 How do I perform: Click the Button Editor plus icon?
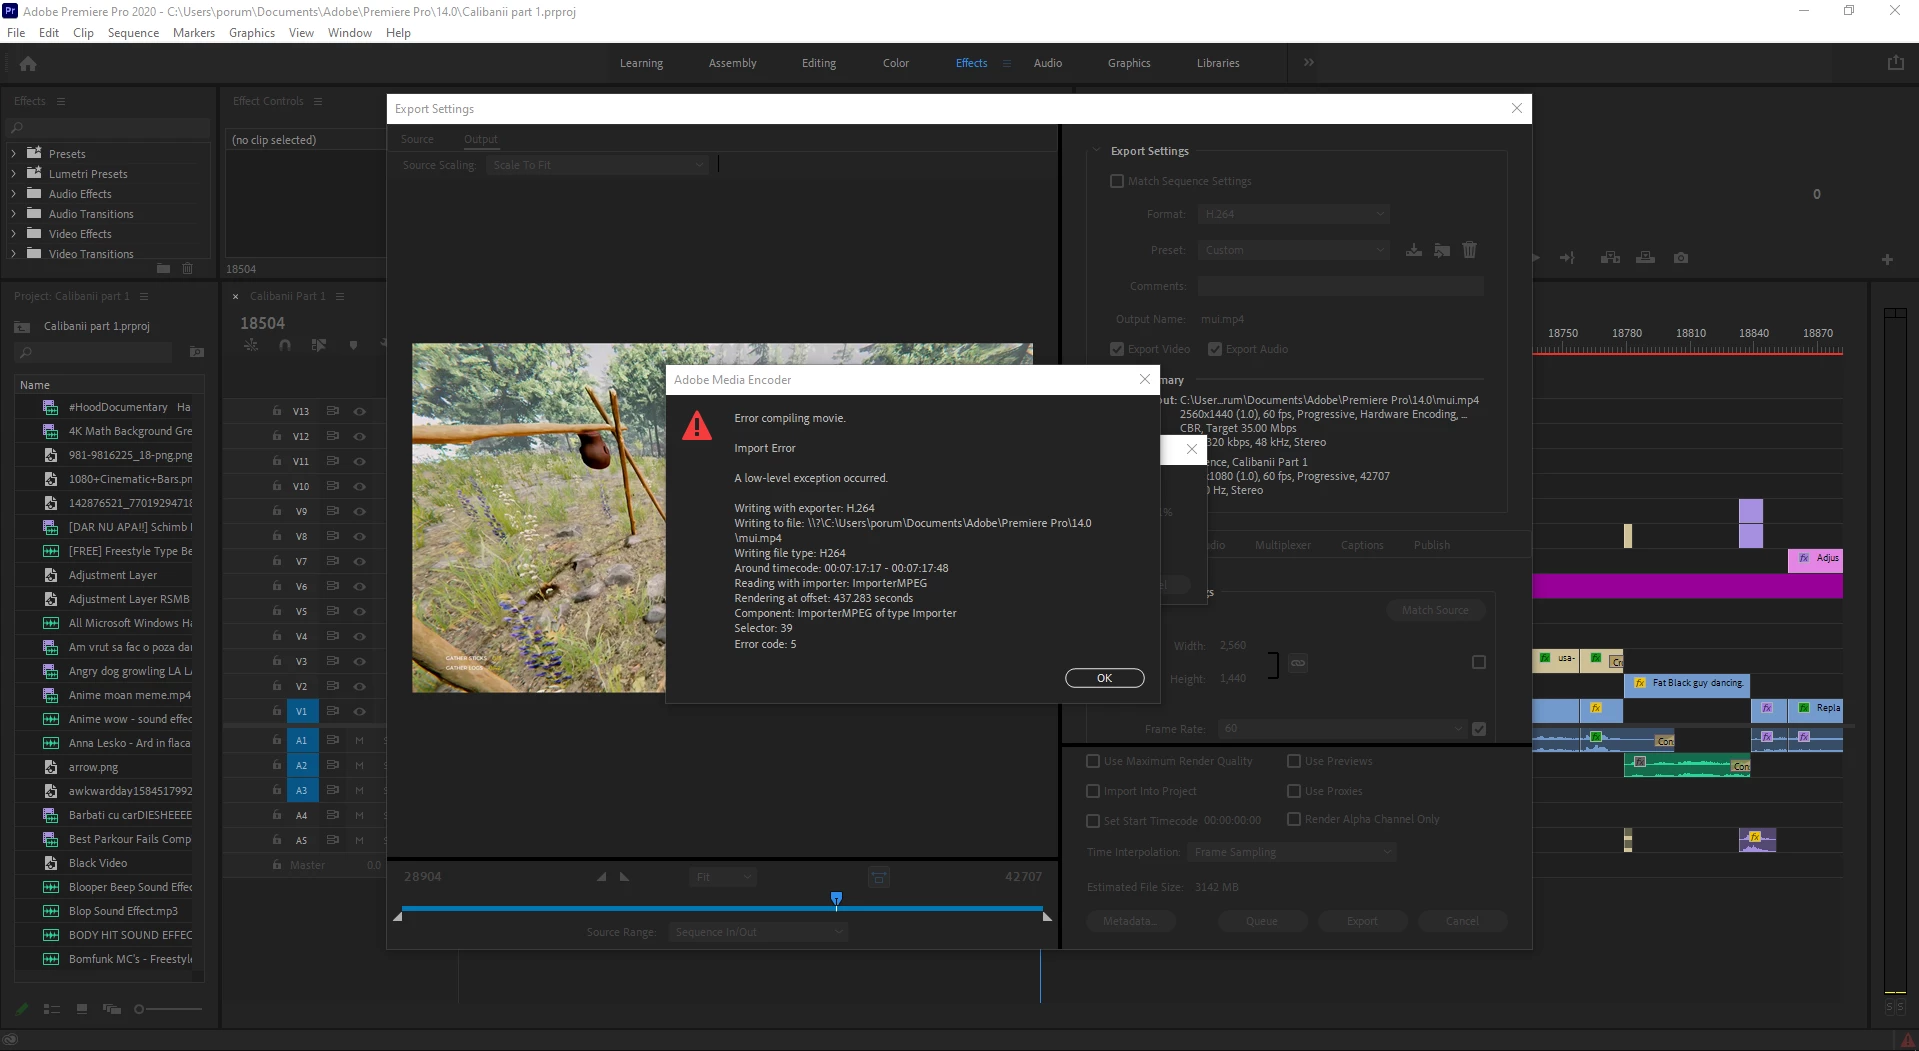point(1887,260)
